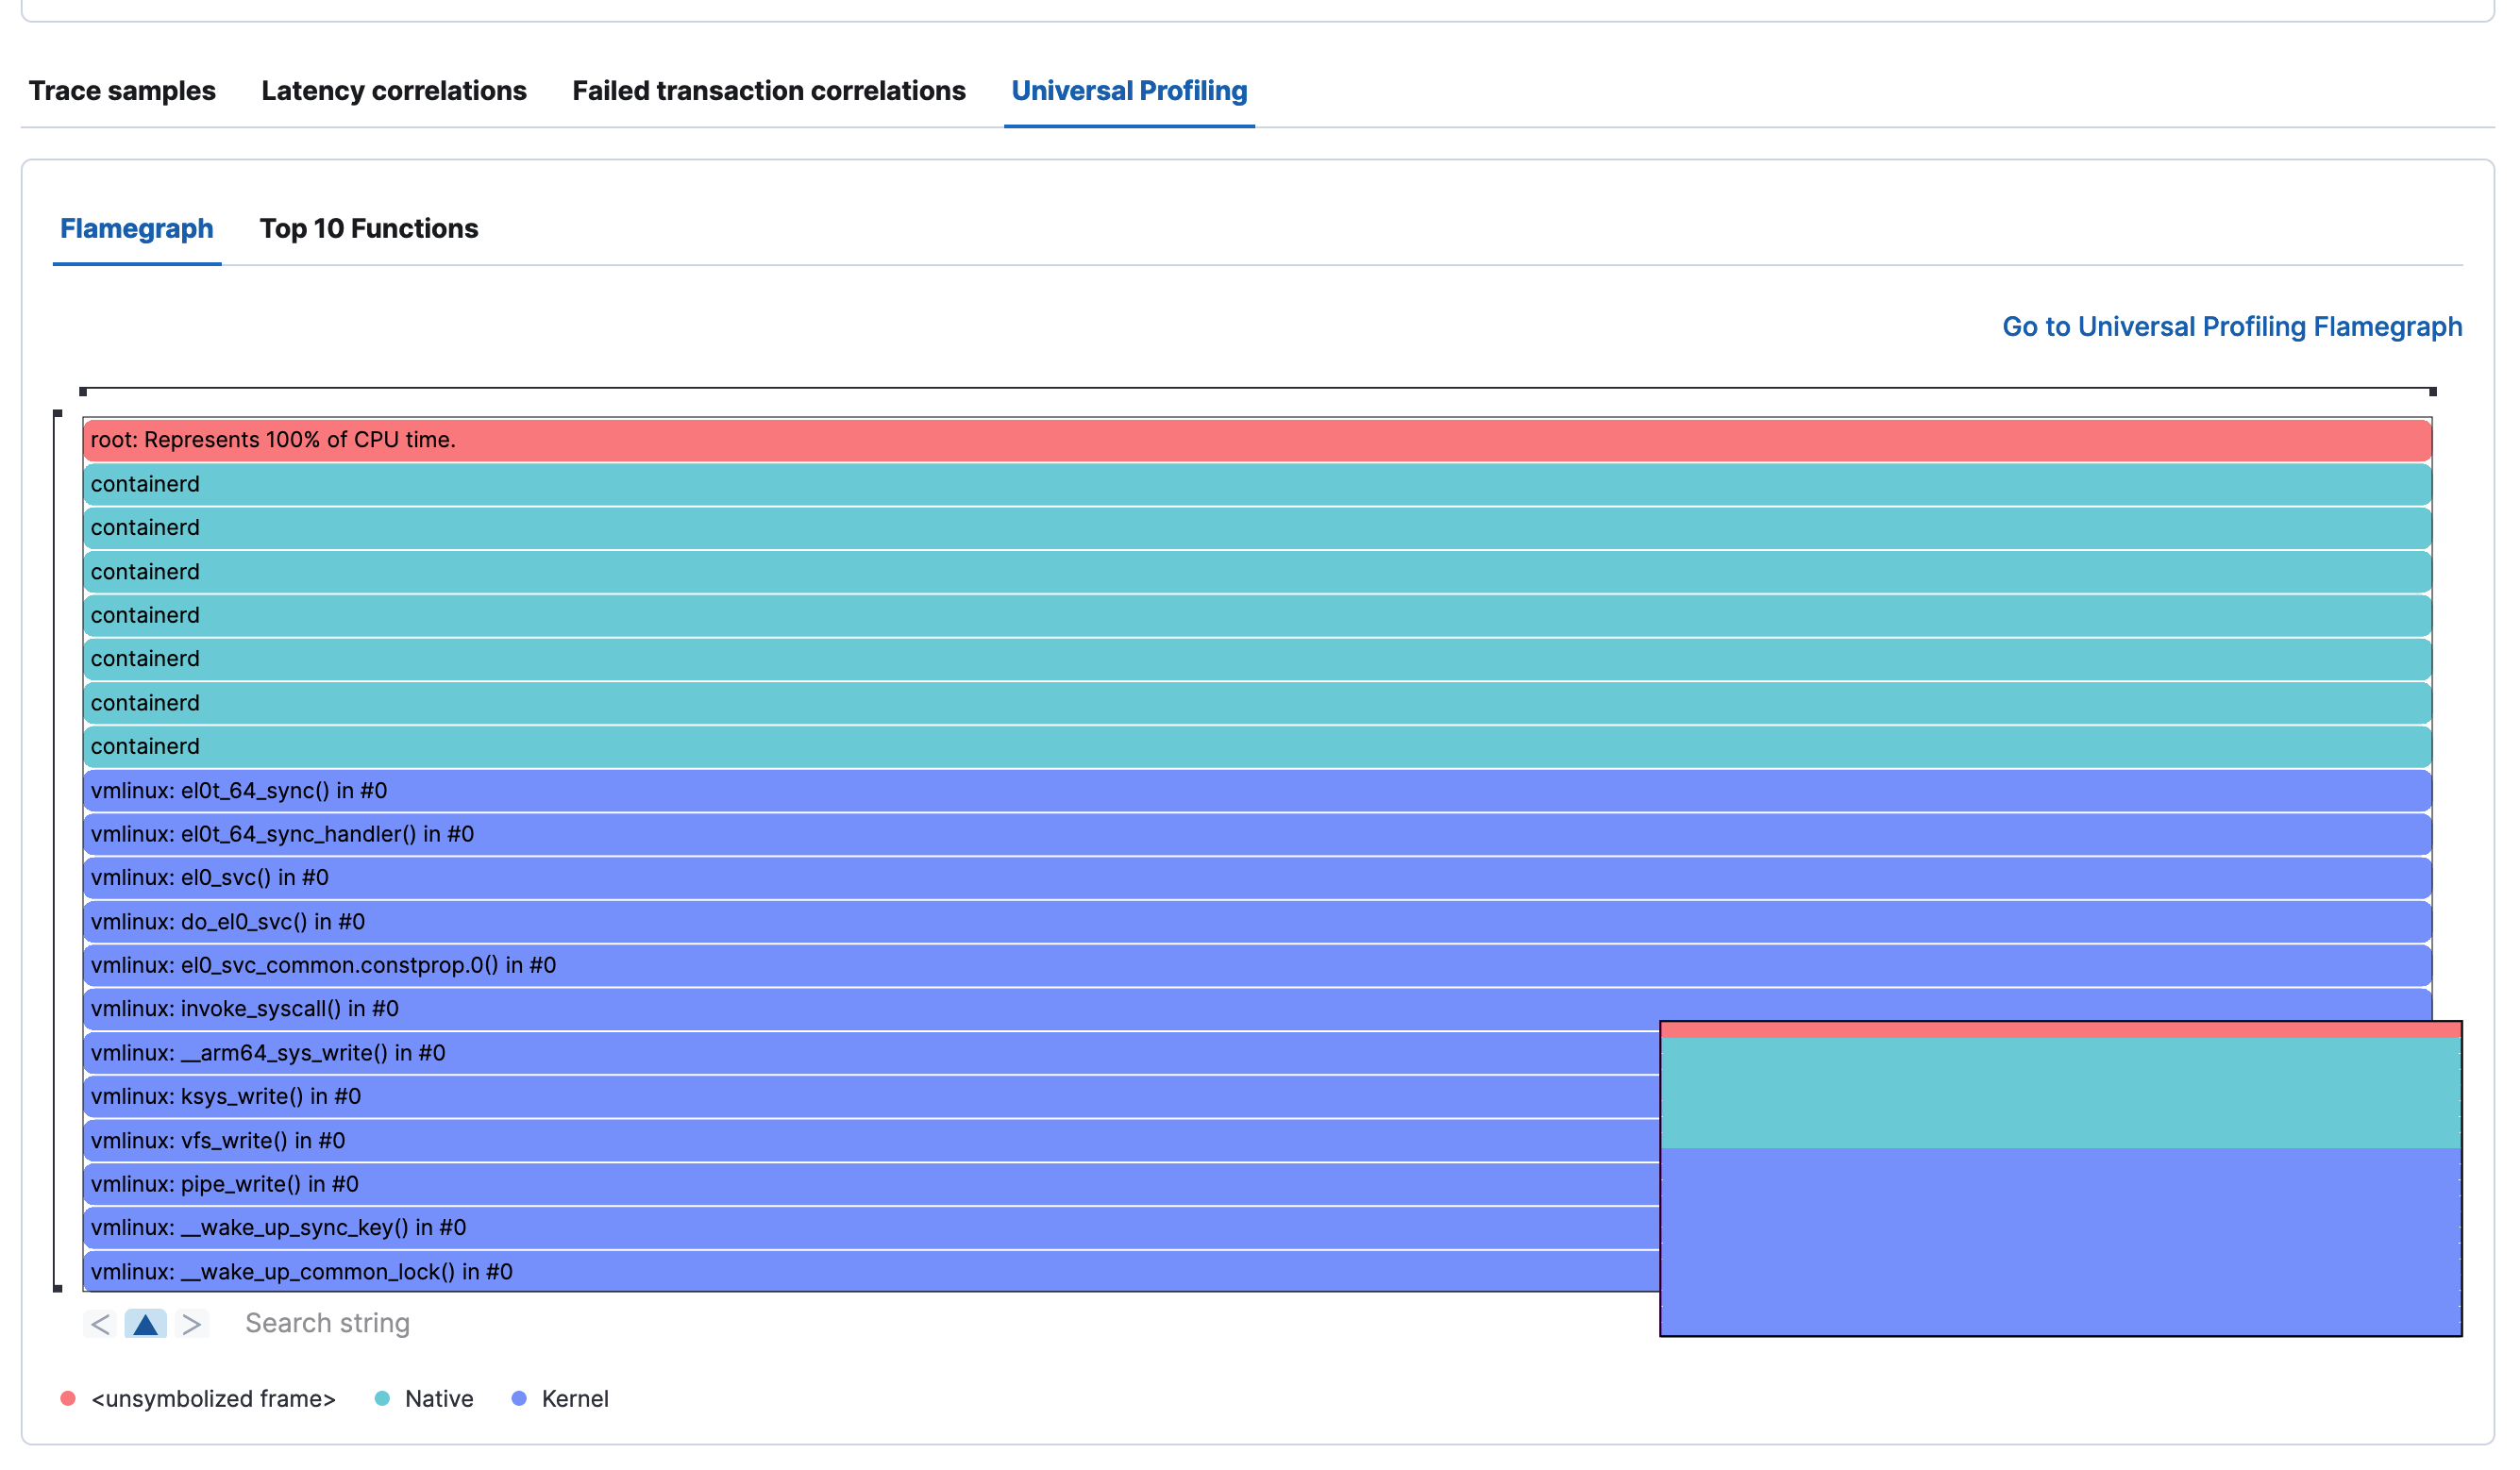
Task: Select the vmlinux invoke_syscall() frame
Action: click(1257, 1009)
